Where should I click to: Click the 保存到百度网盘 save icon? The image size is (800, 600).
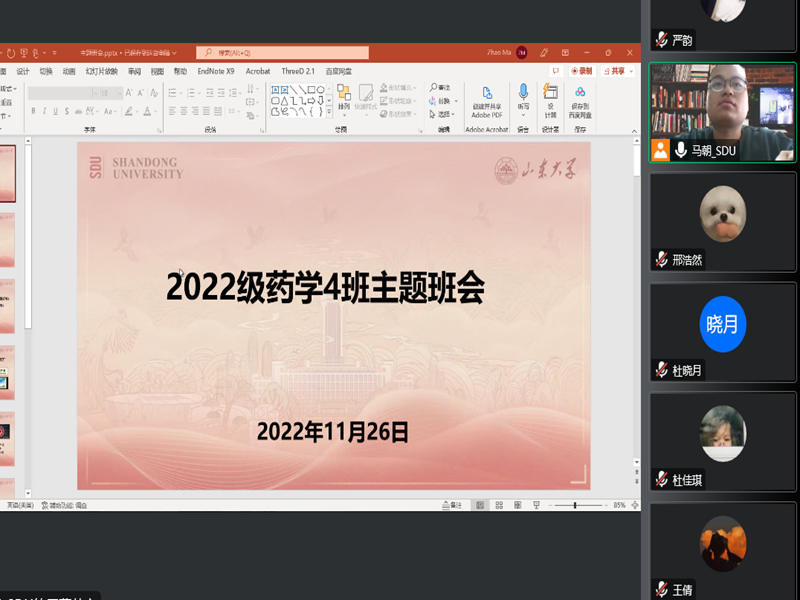580,98
